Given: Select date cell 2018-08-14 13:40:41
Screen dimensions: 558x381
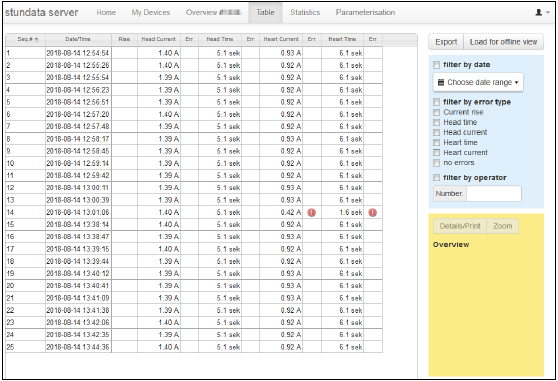Looking at the screenshot, I should tap(78, 286).
